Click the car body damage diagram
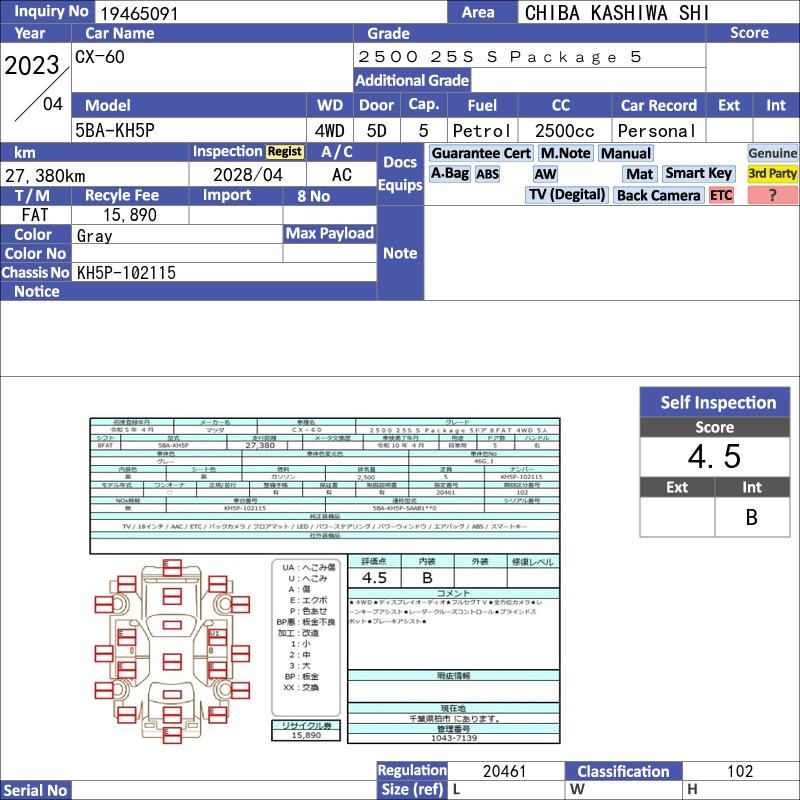 (172, 651)
